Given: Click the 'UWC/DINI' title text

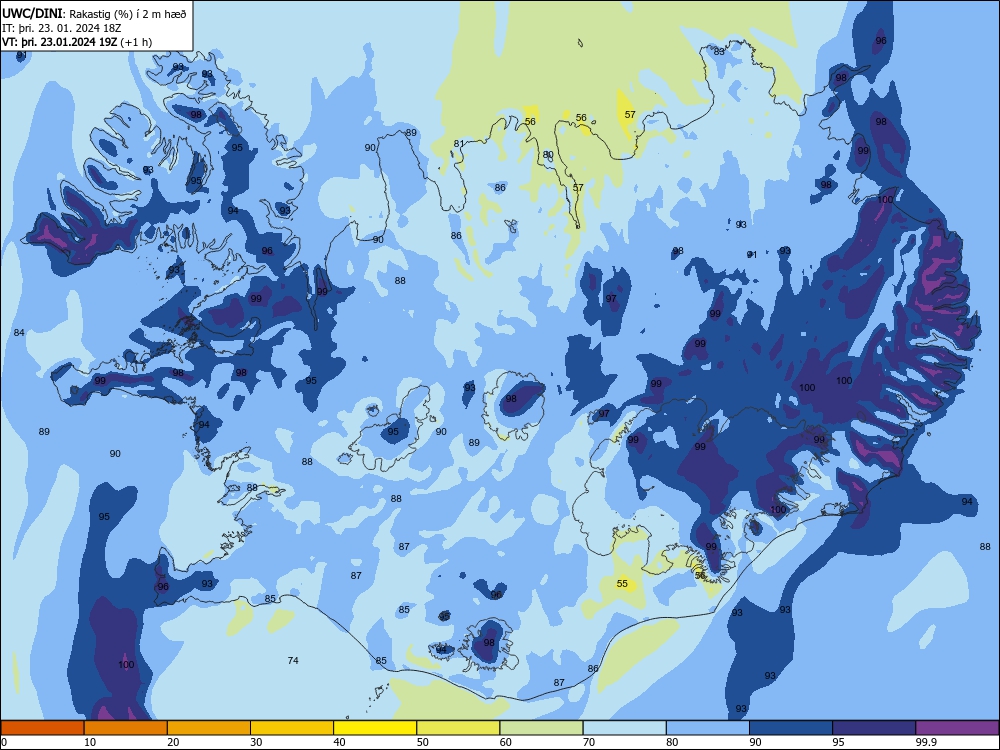Looking at the screenshot, I should 33,13.
